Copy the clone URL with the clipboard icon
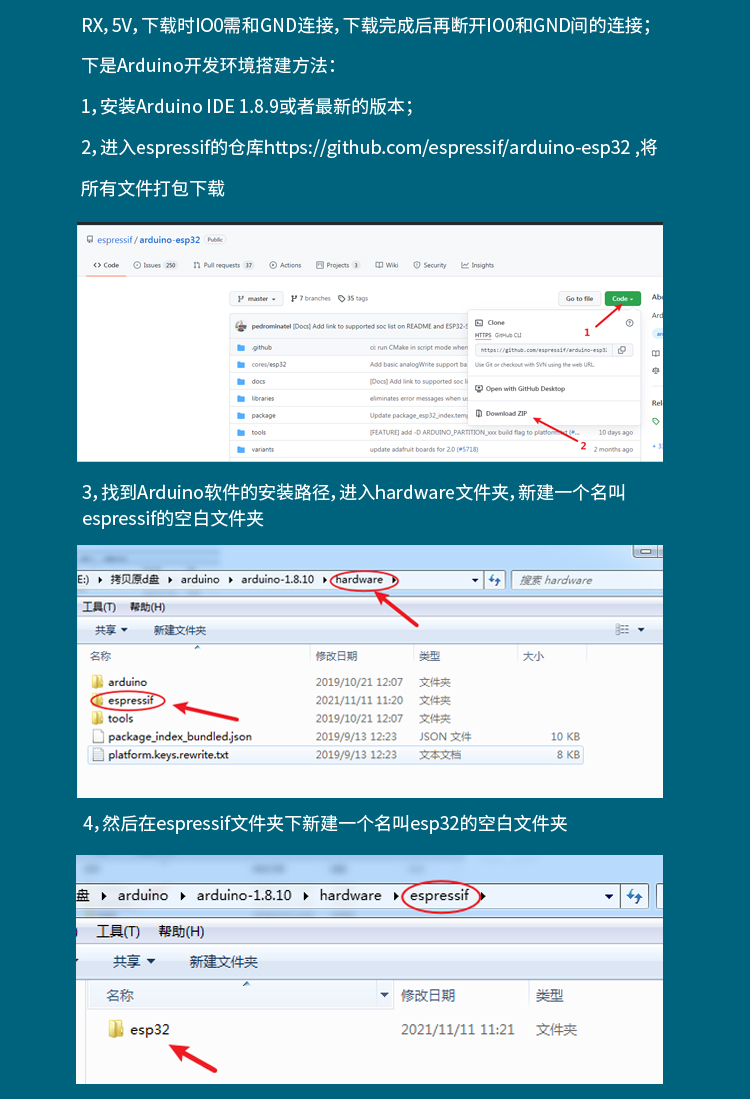 621,350
